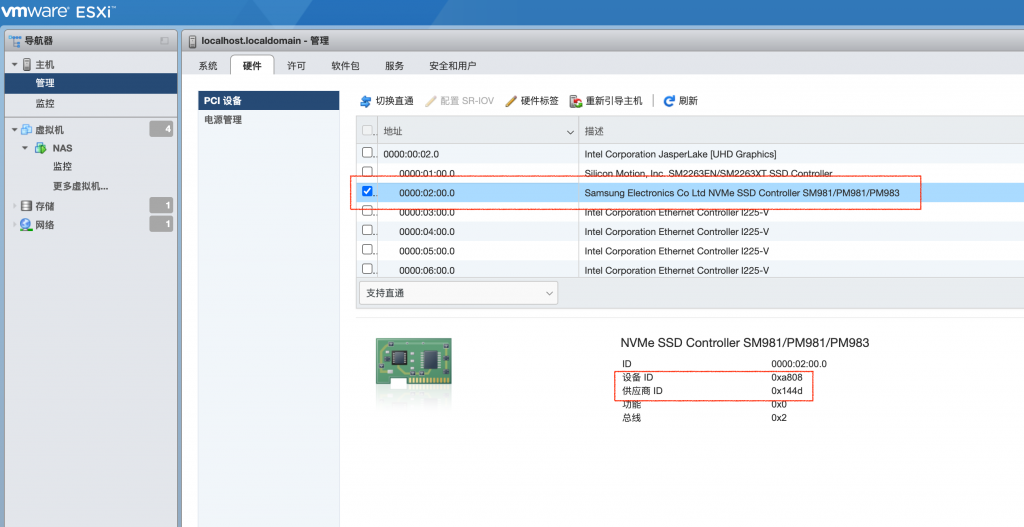
Task: Select Monitor under NAS virtual machine
Action: point(62,167)
